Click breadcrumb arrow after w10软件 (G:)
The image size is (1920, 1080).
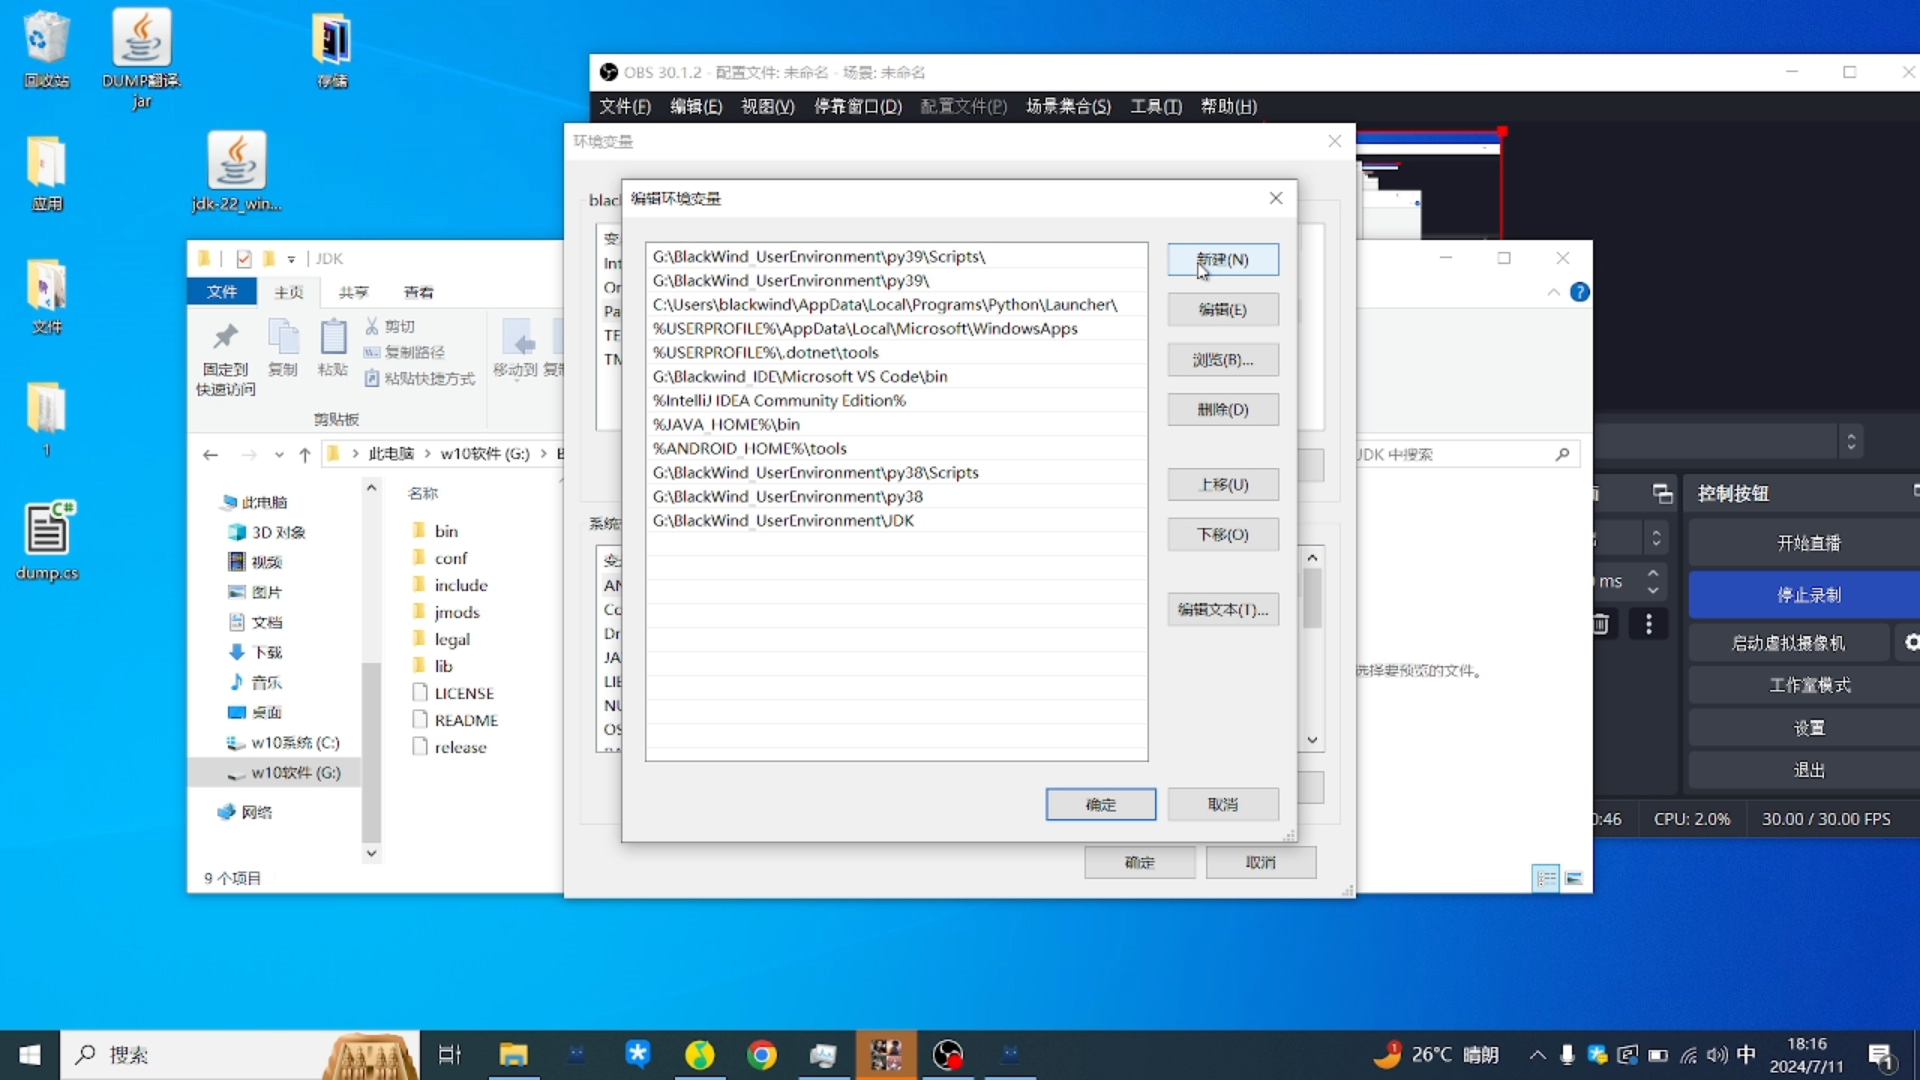[x=544, y=454]
